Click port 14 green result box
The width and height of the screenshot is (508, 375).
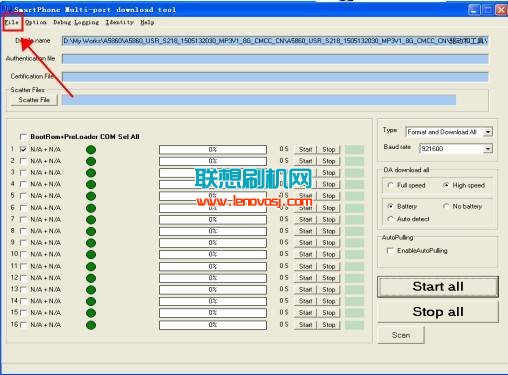click(354, 301)
